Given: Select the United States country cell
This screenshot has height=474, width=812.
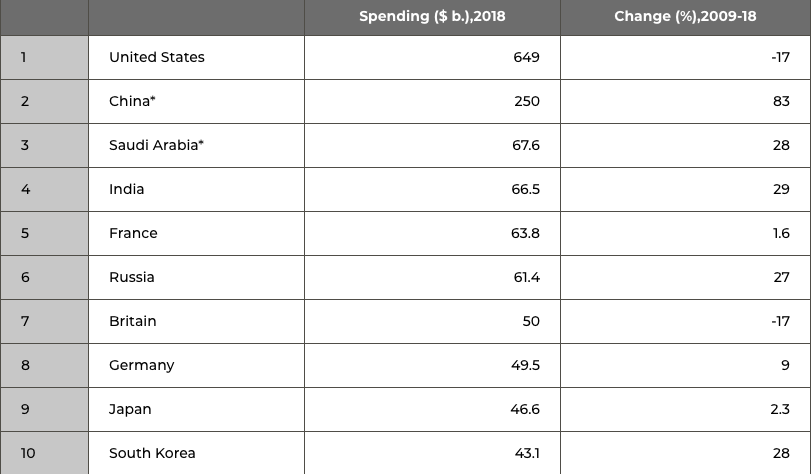Looking at the screenshot, I should coord(157,57).
